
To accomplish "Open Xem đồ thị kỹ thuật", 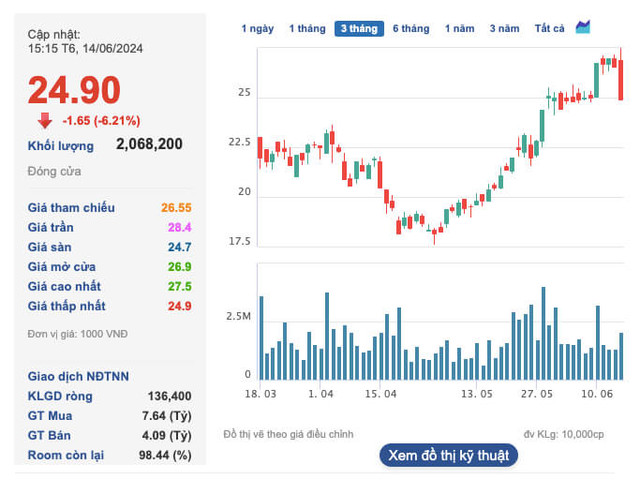I will point(449,455).
